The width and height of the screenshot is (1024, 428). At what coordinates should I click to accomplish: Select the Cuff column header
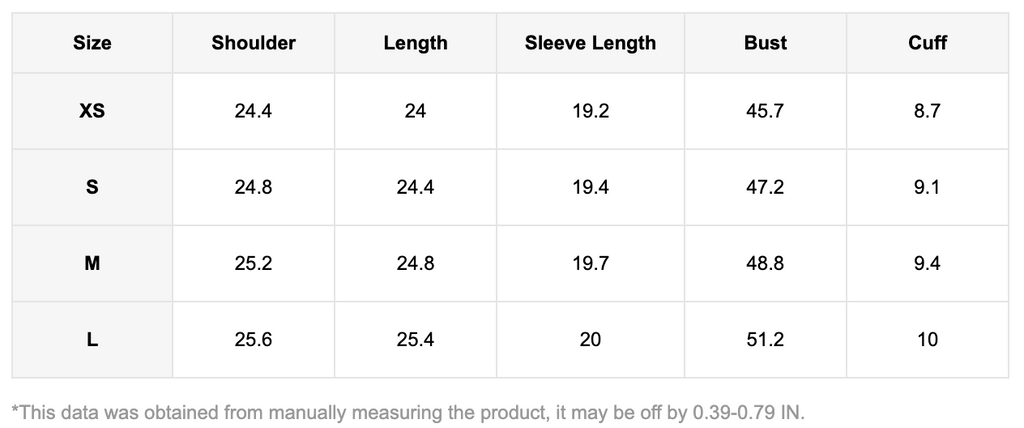[x=927, y=43]
